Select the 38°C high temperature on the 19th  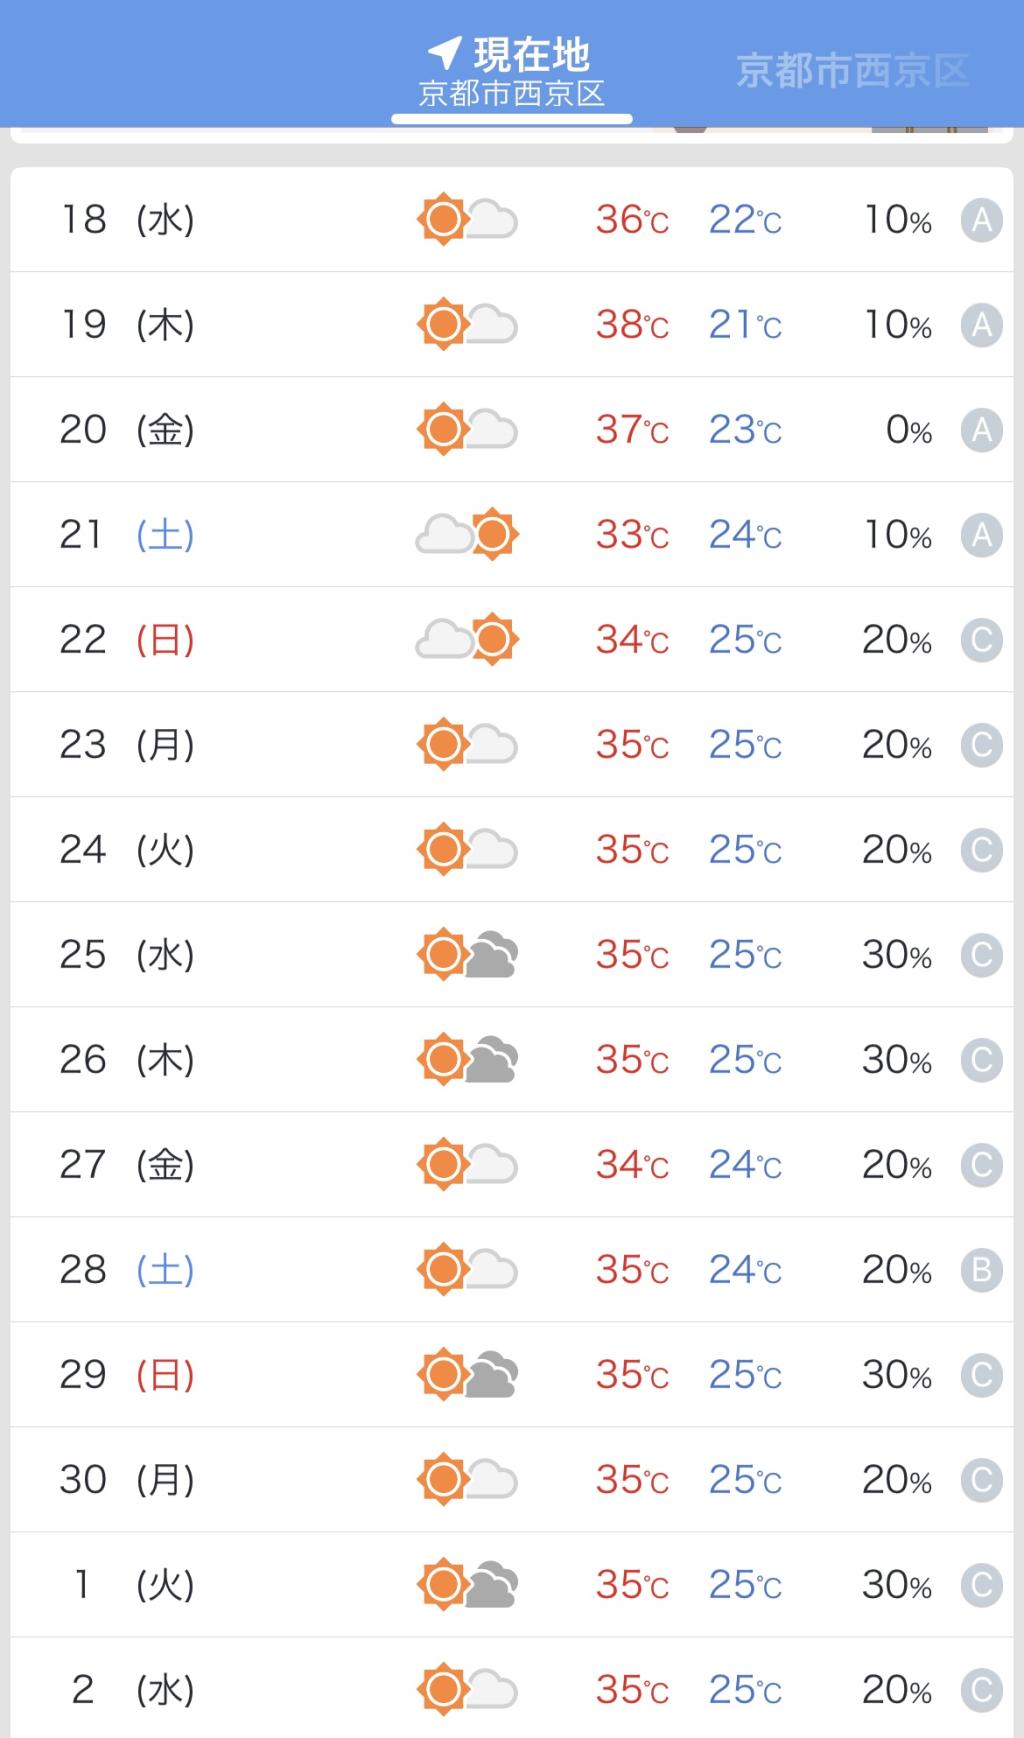click(x=632, y=324)
